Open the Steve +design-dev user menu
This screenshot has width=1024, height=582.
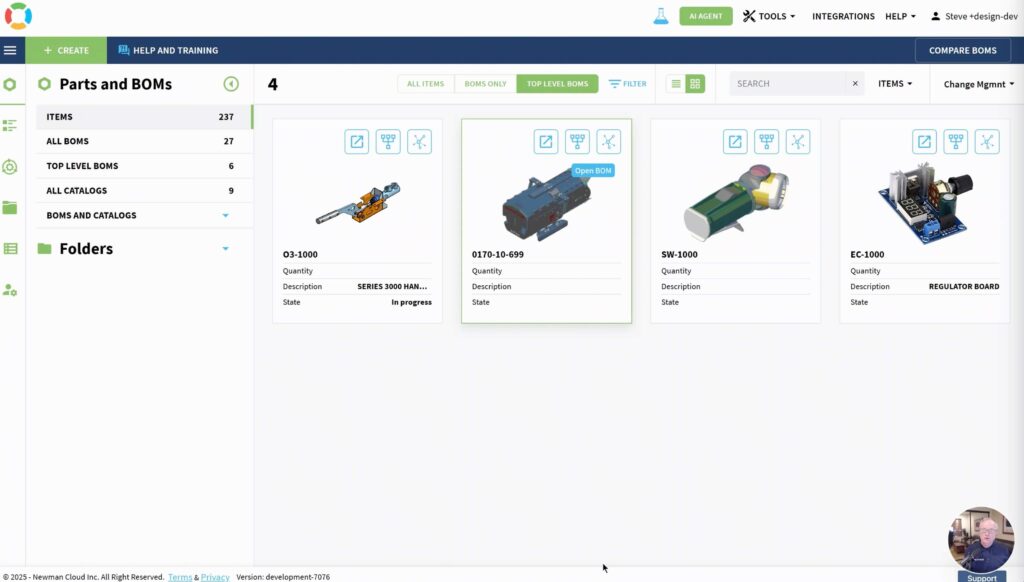click(x=974, y=16)
